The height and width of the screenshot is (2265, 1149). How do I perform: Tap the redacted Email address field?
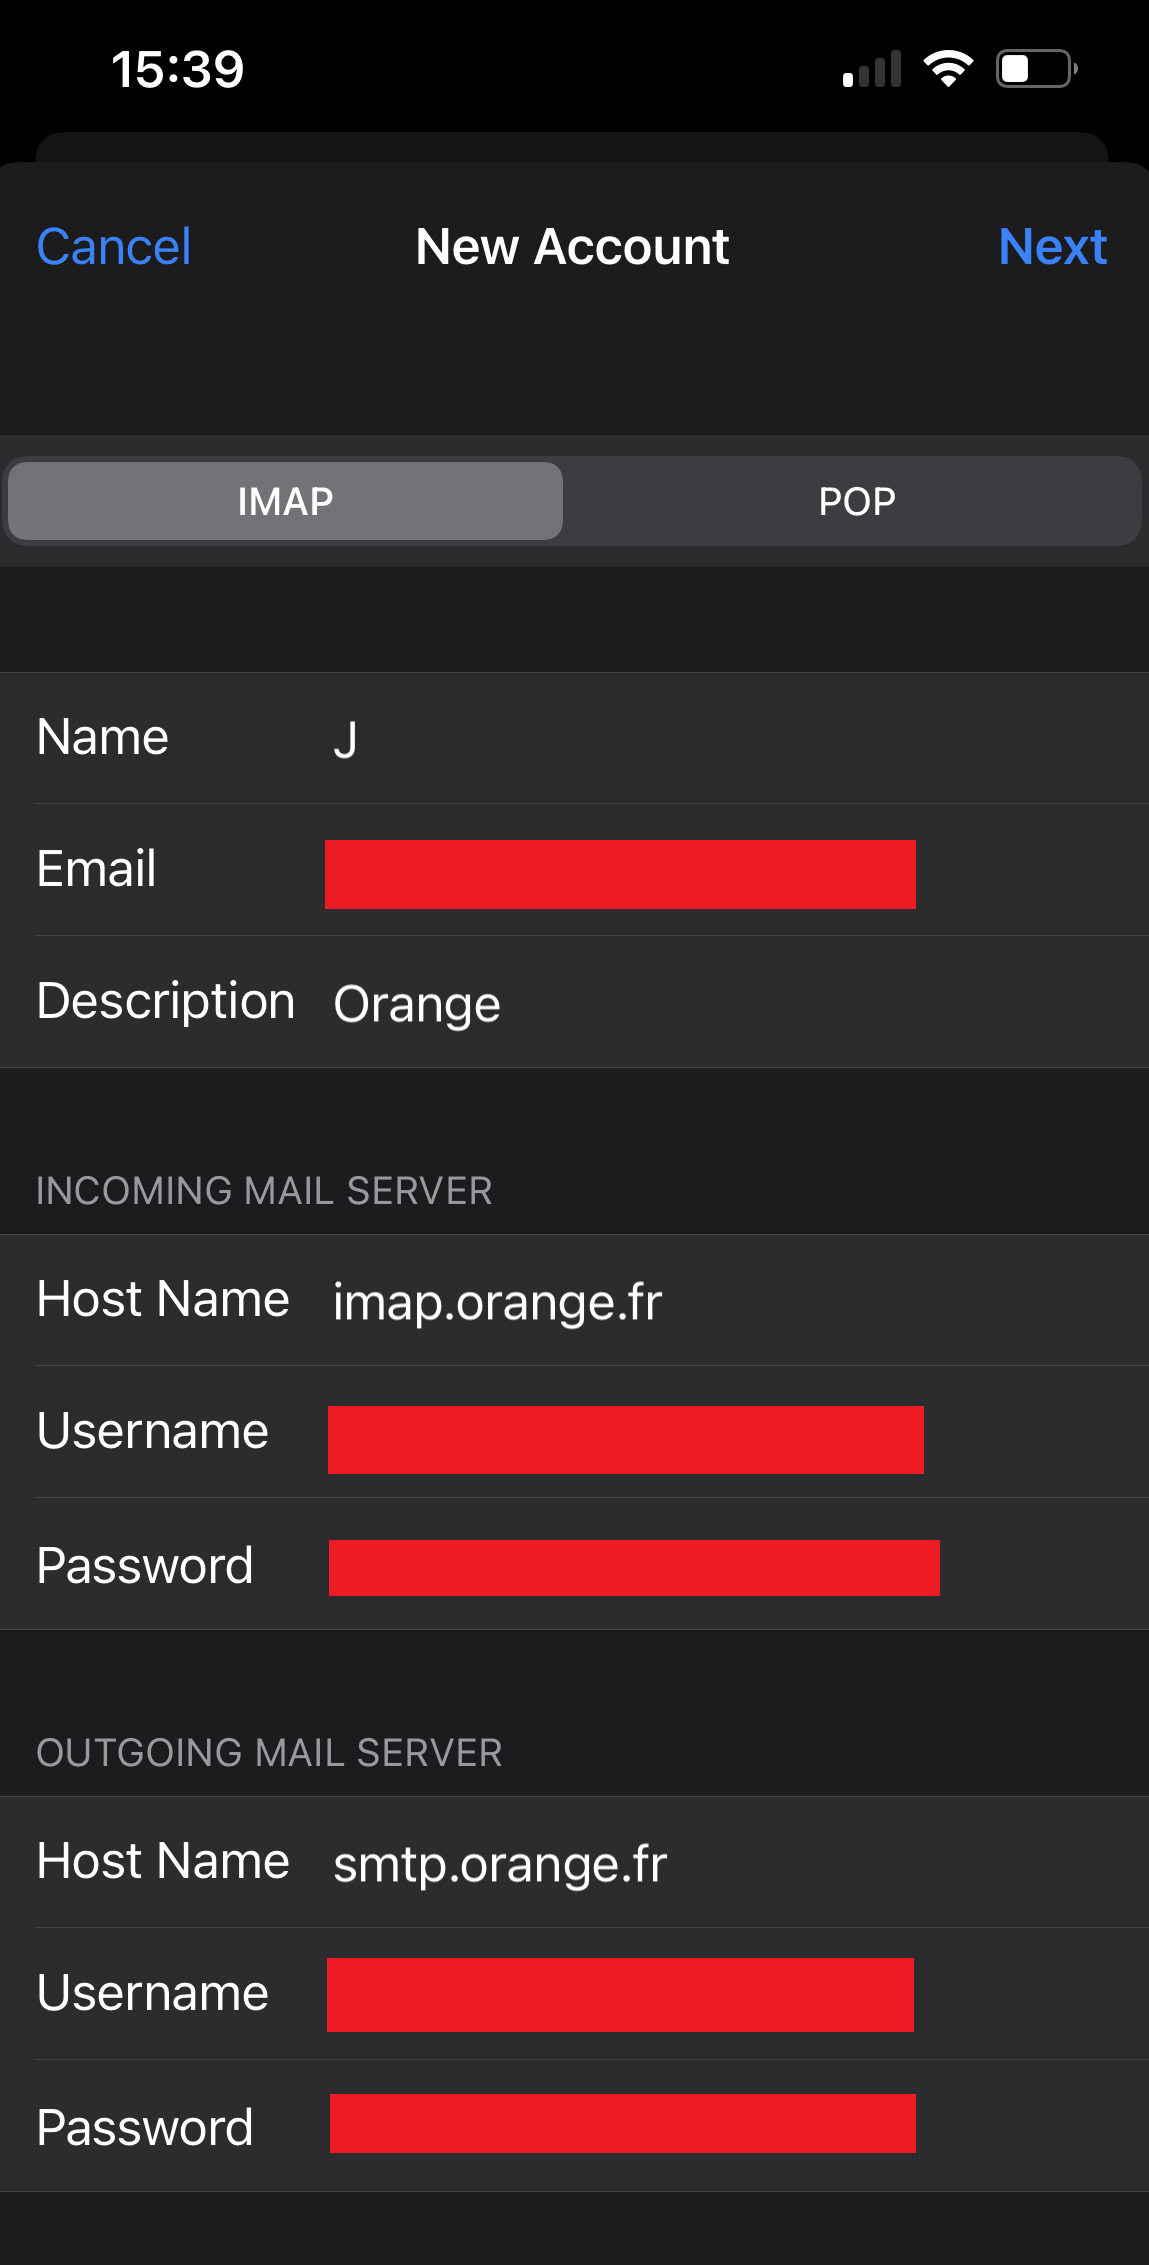pyautogui.click(x=620, y=874)
